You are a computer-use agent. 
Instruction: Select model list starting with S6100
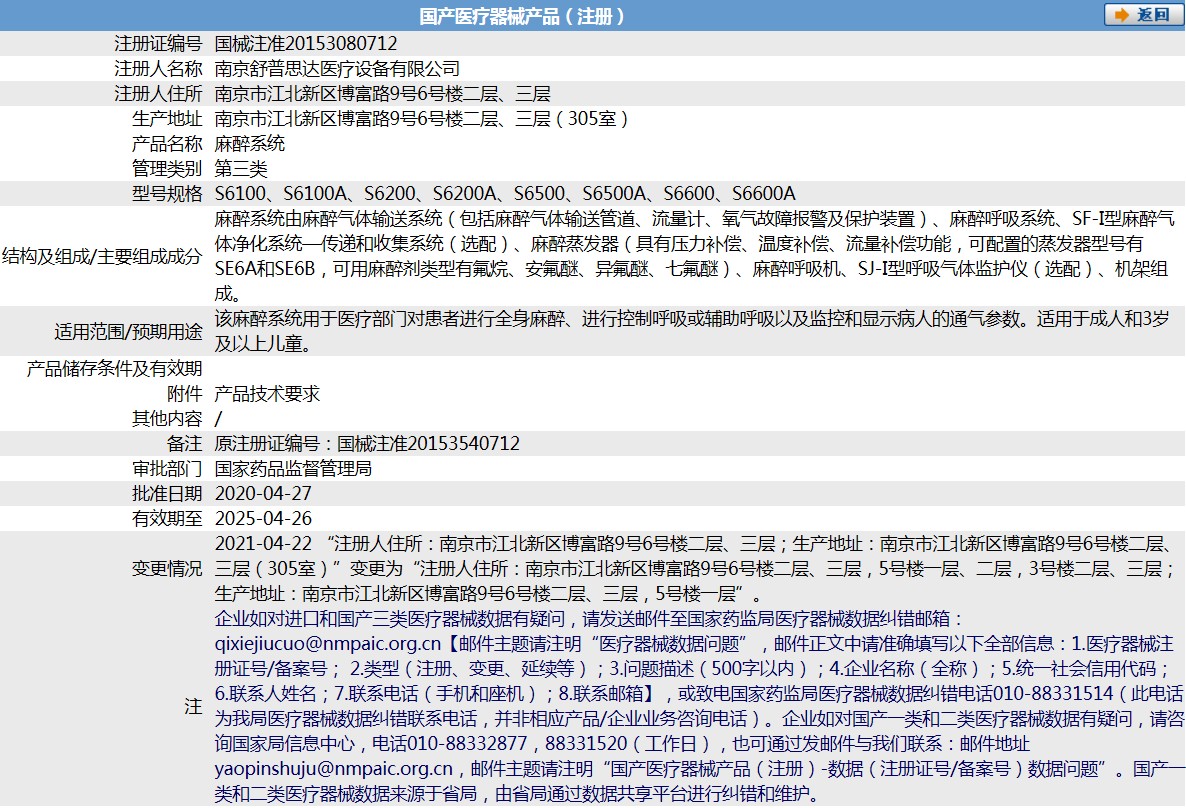tap(505, 194)
